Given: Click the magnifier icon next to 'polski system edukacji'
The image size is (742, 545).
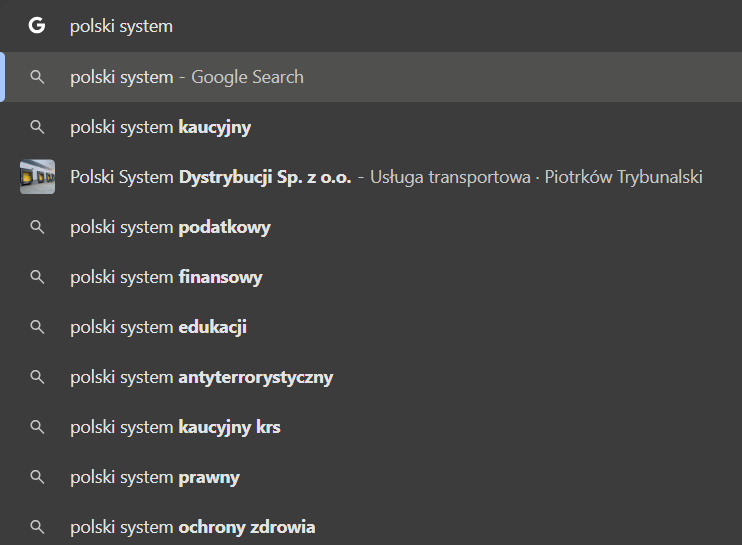Looking at the screenshot, I should tap(37, 327).
